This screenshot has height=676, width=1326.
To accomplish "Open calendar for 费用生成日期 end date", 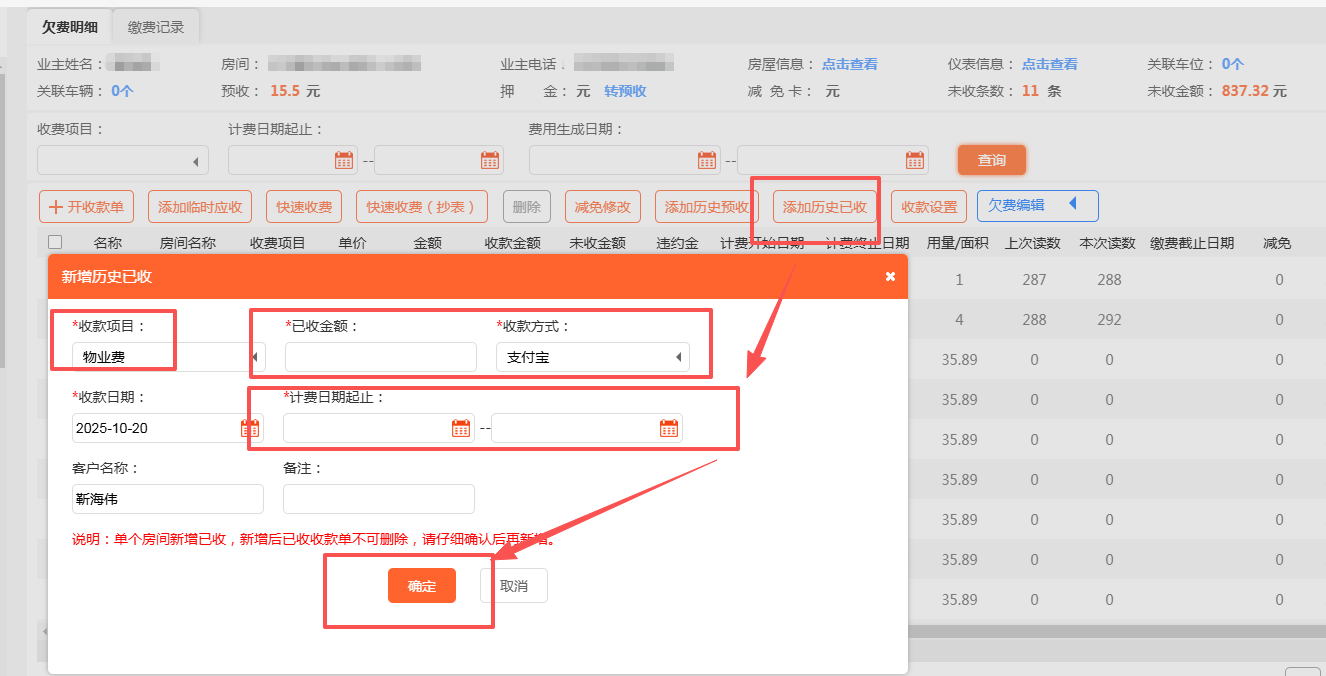I will pyautogui.click(x=915, y=160).
